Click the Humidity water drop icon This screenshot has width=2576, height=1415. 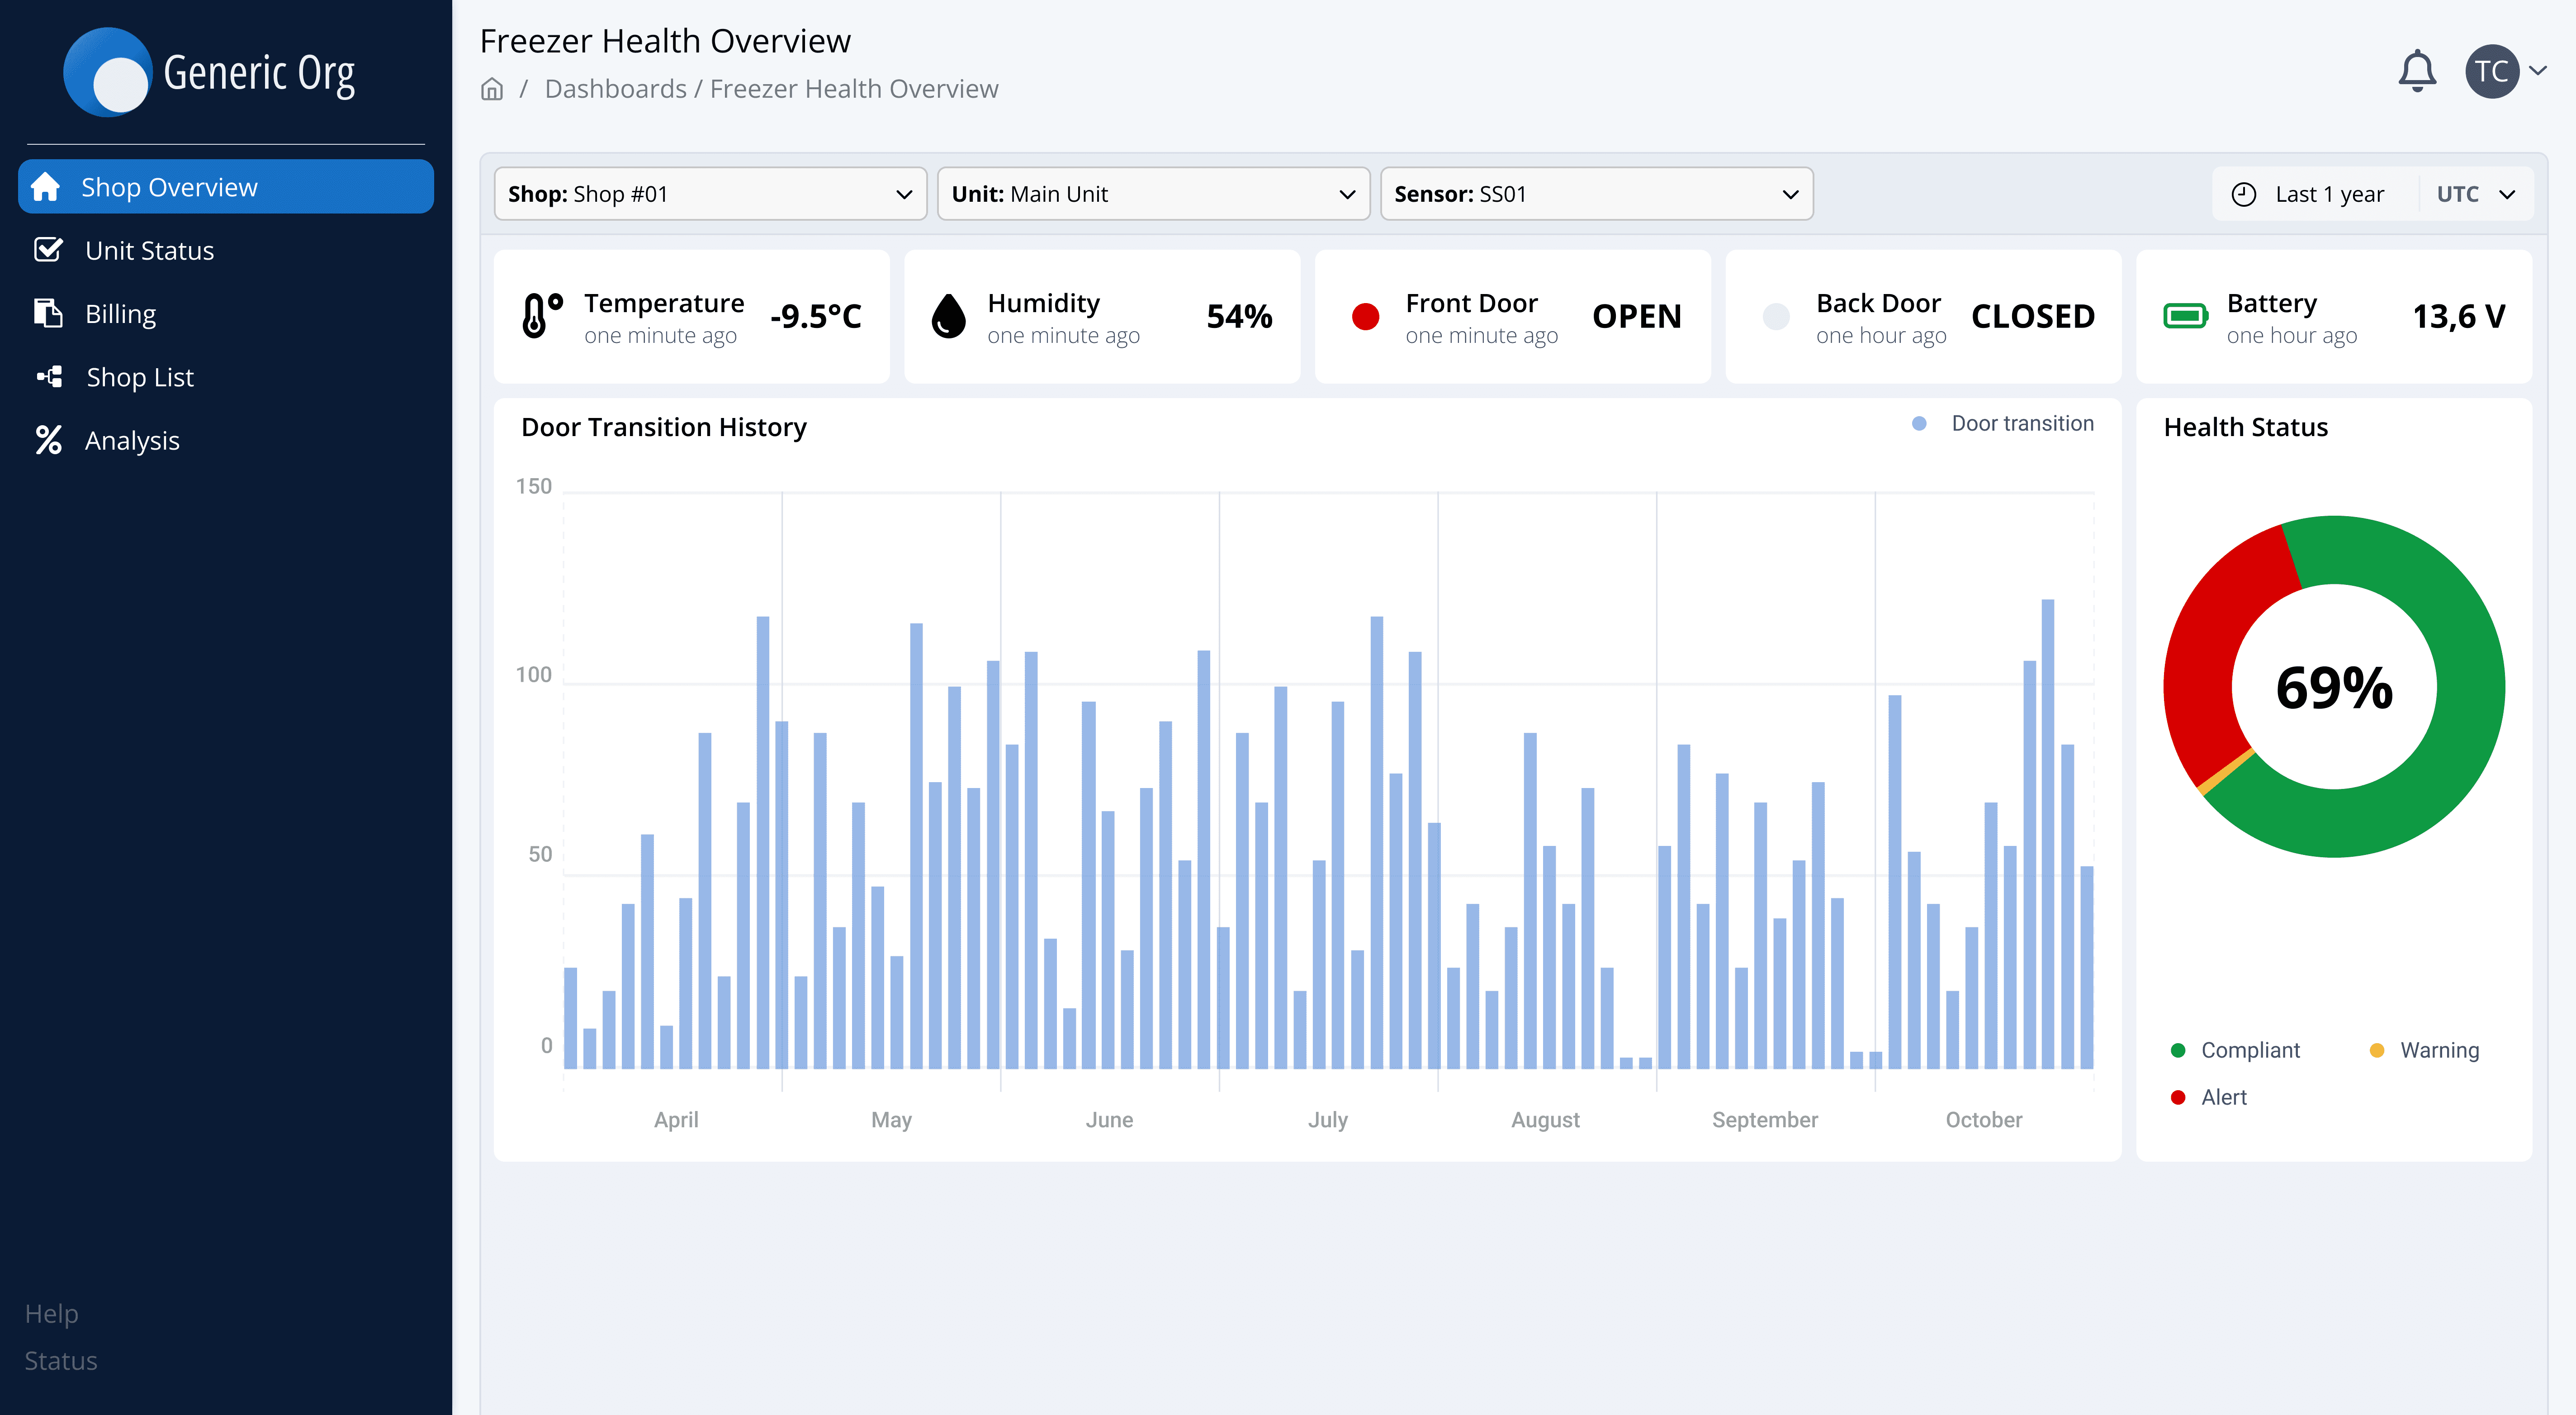click(x=948, y=316)
